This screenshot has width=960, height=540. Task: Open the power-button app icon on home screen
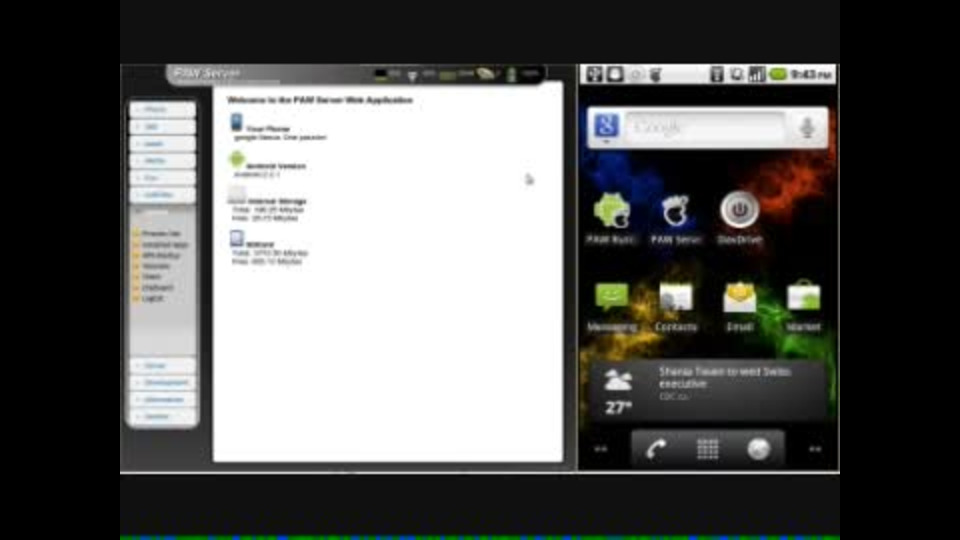click(x=739, y=210)
